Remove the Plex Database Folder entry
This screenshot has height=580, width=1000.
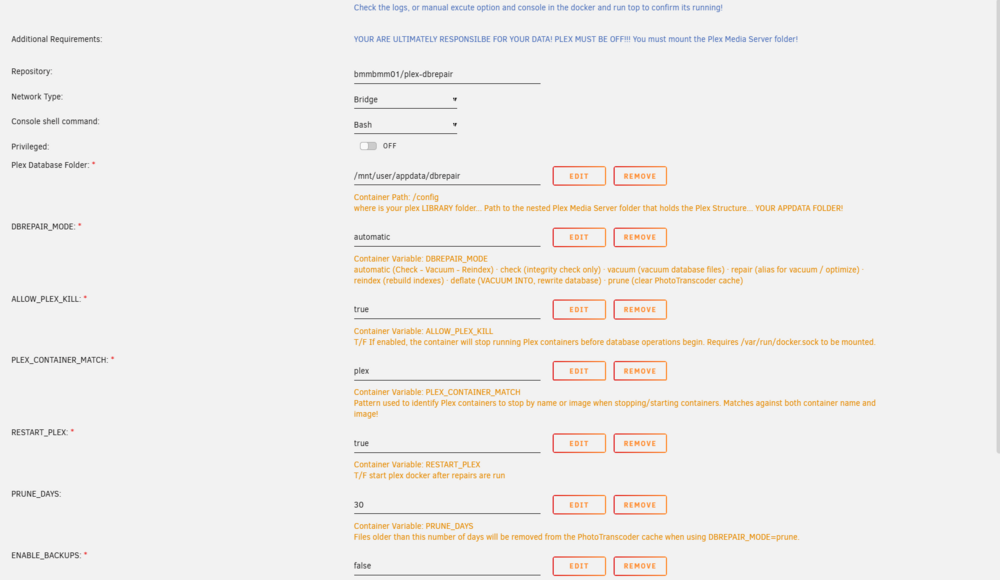click(x=640, y=176)
